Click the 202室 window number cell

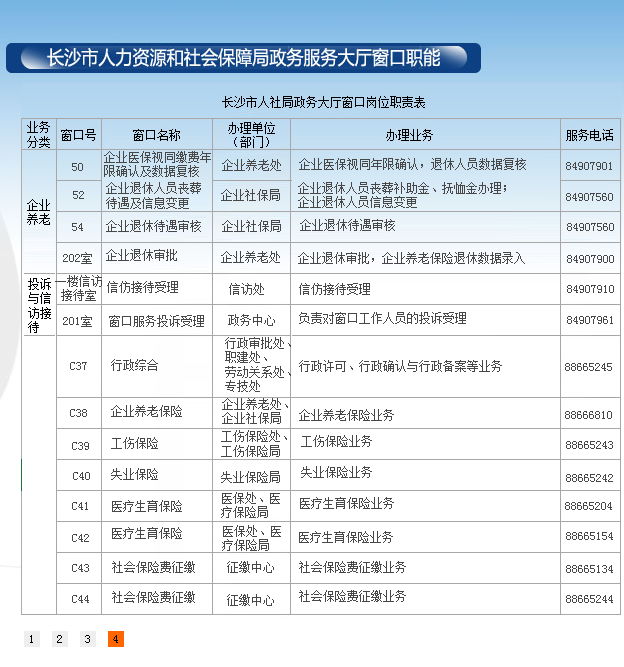pos(77,259)
